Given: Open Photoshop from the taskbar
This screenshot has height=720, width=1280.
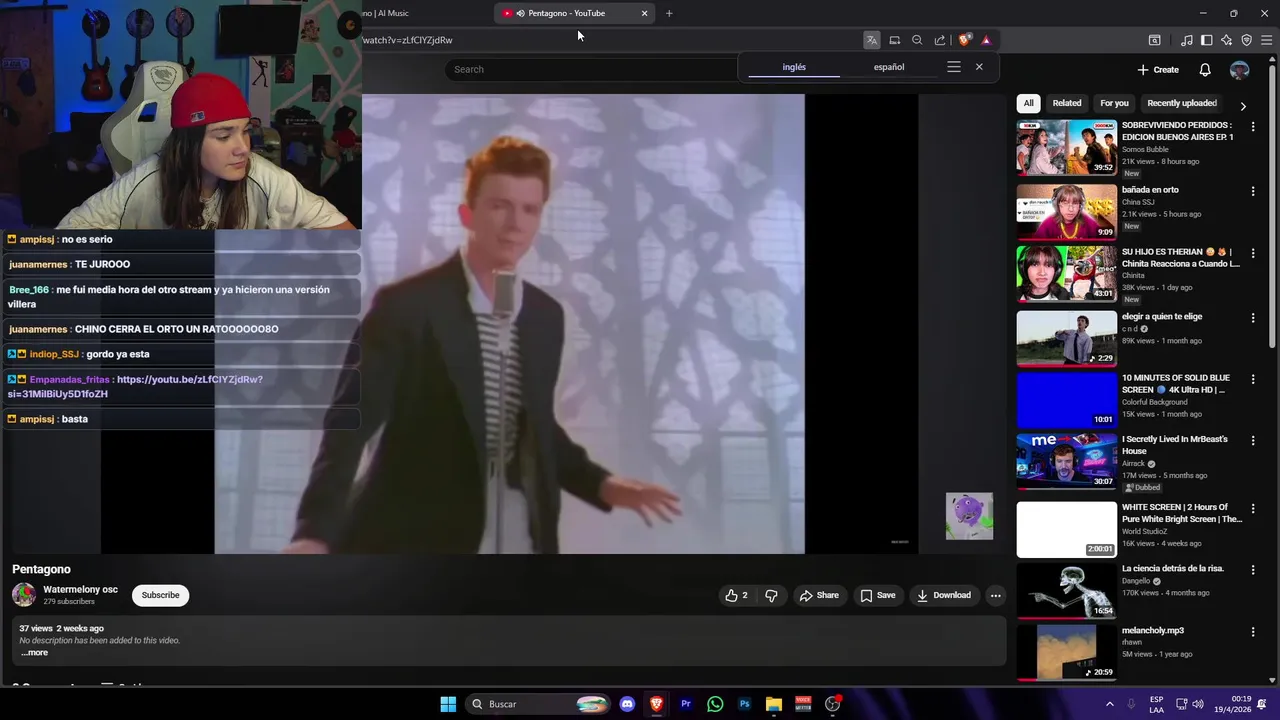Looking at the screenshot, I should pos(744,704).
